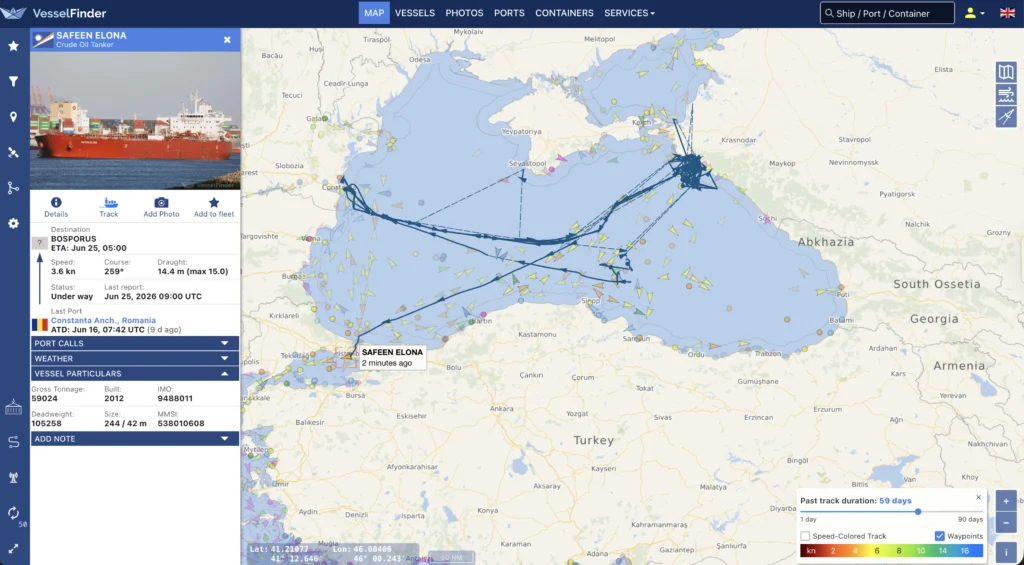Image resolution: width=1024 pixels, height=565 pixels.
Task: Uncheck the Waypoints checkbox
Action: point(940,536)
